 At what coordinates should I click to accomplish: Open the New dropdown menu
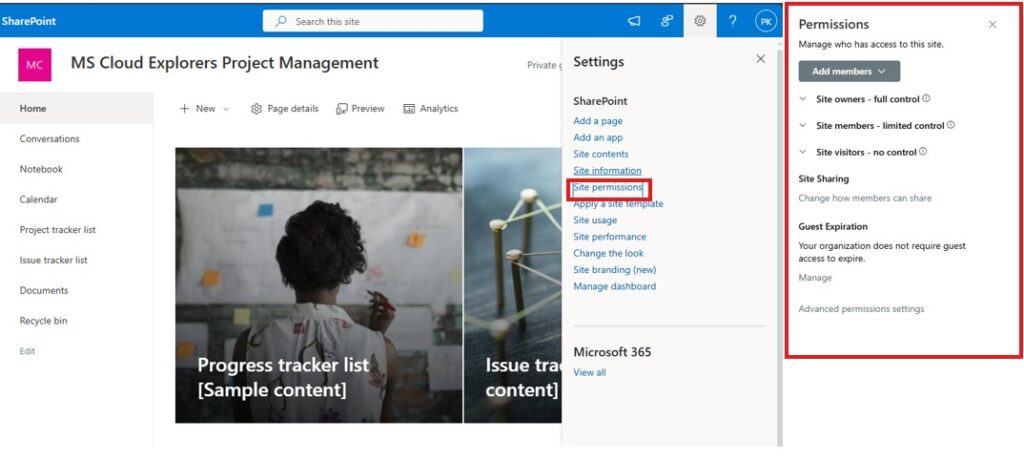204,108
